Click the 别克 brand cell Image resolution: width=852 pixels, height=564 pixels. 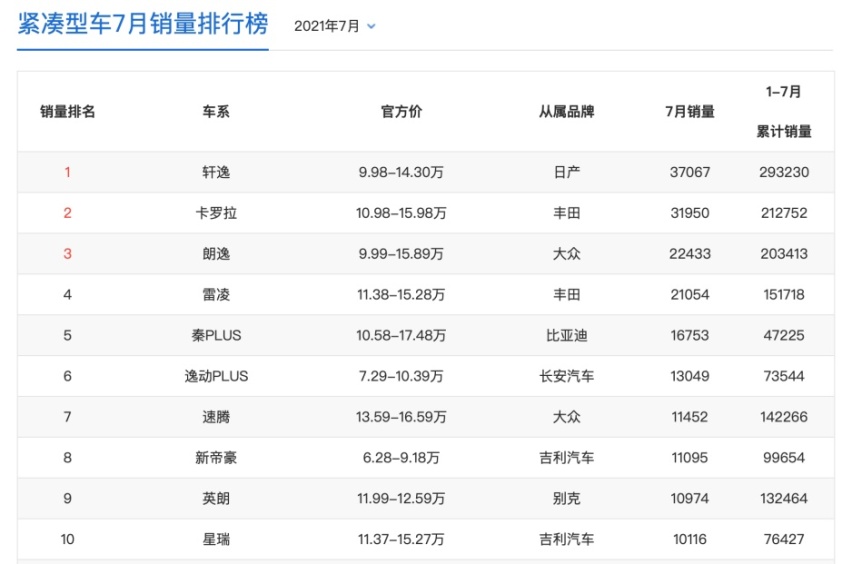(x=566, y=498)
